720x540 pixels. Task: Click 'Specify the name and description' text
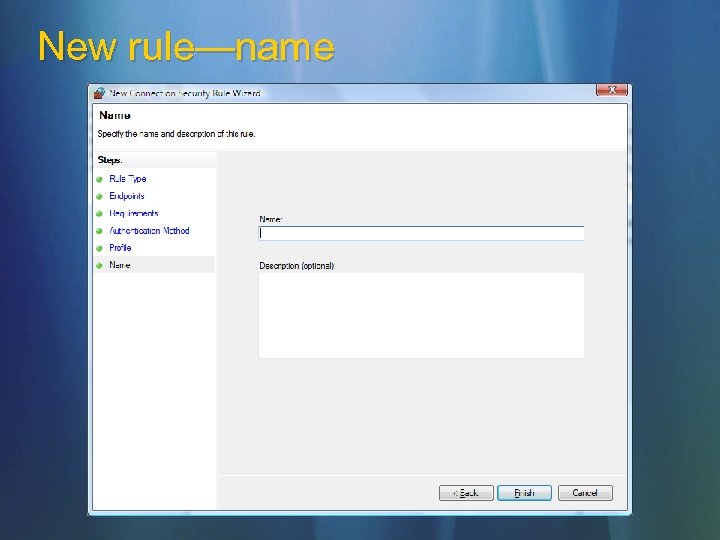[176, 134]
